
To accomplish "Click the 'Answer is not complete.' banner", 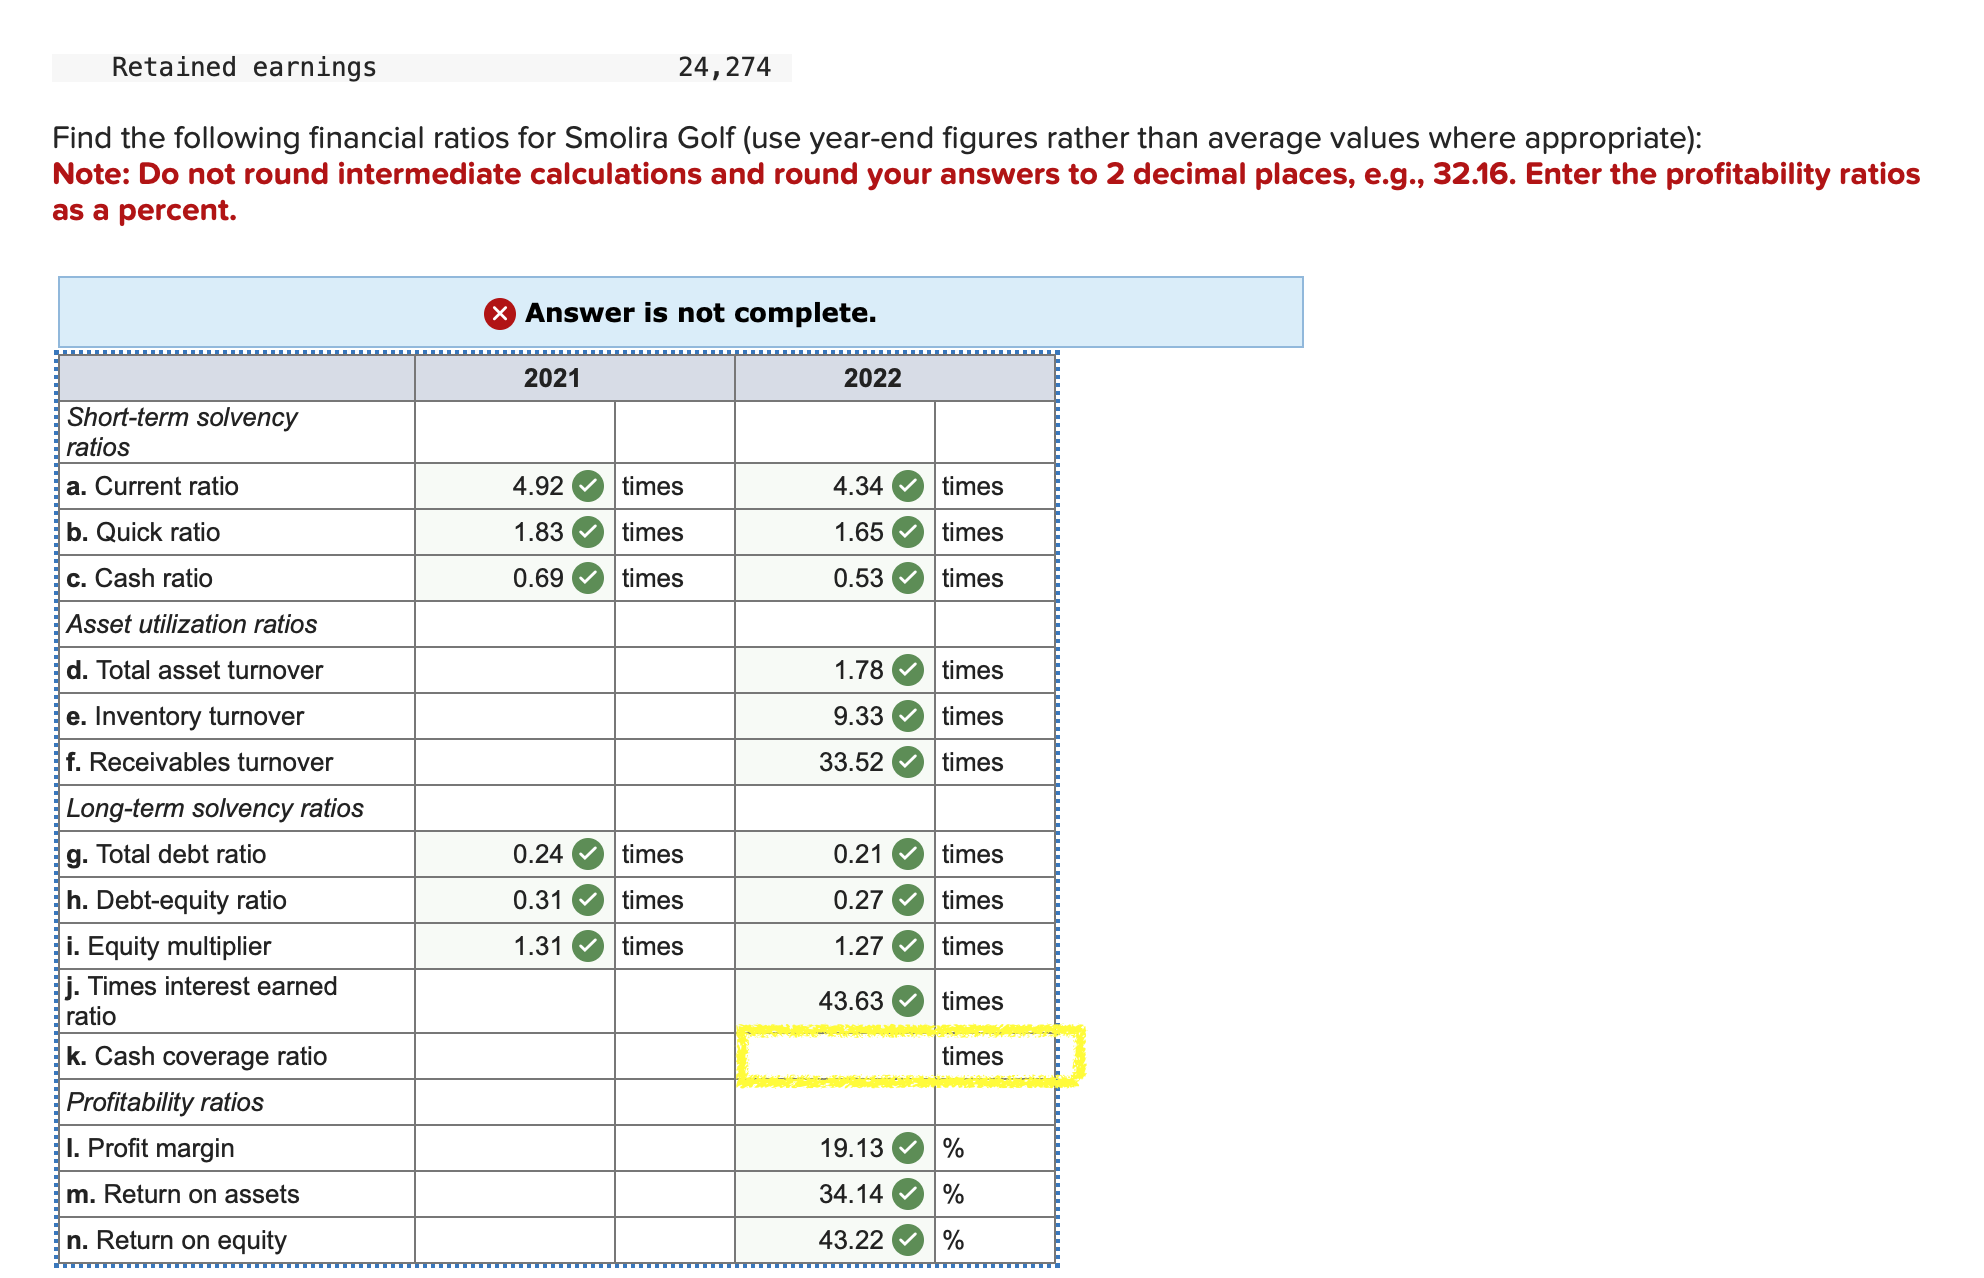I will point(700,313).
